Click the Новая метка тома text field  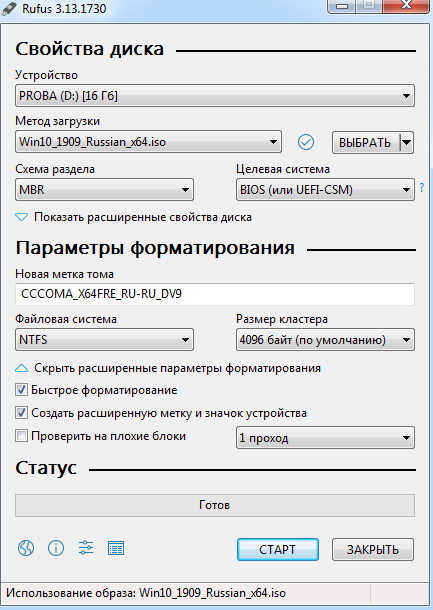coord(215,294)
